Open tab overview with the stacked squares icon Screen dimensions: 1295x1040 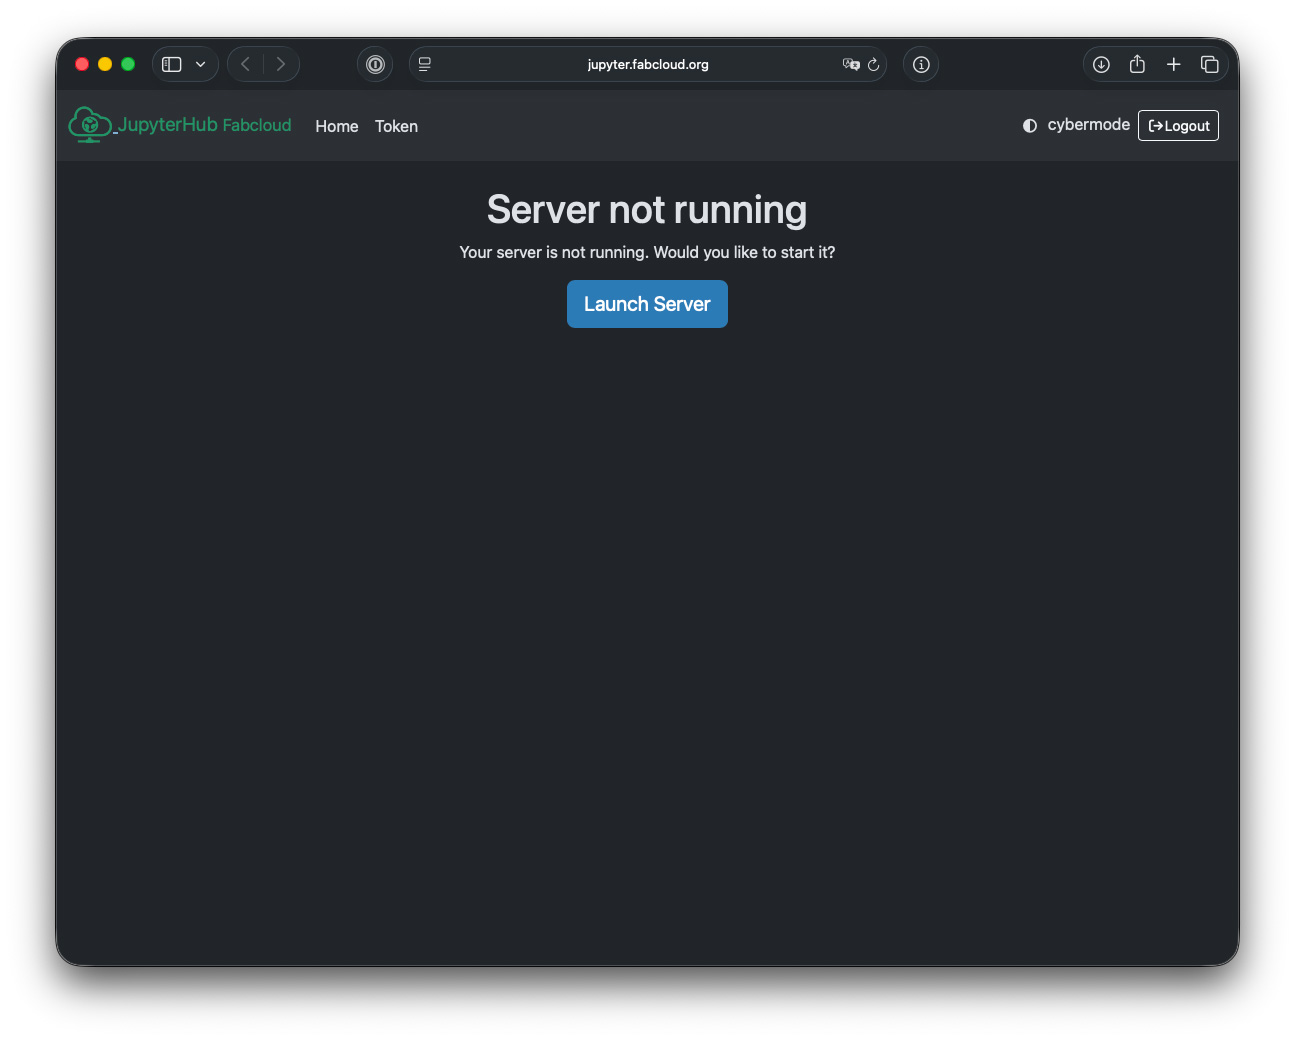tap(1209, 63)
